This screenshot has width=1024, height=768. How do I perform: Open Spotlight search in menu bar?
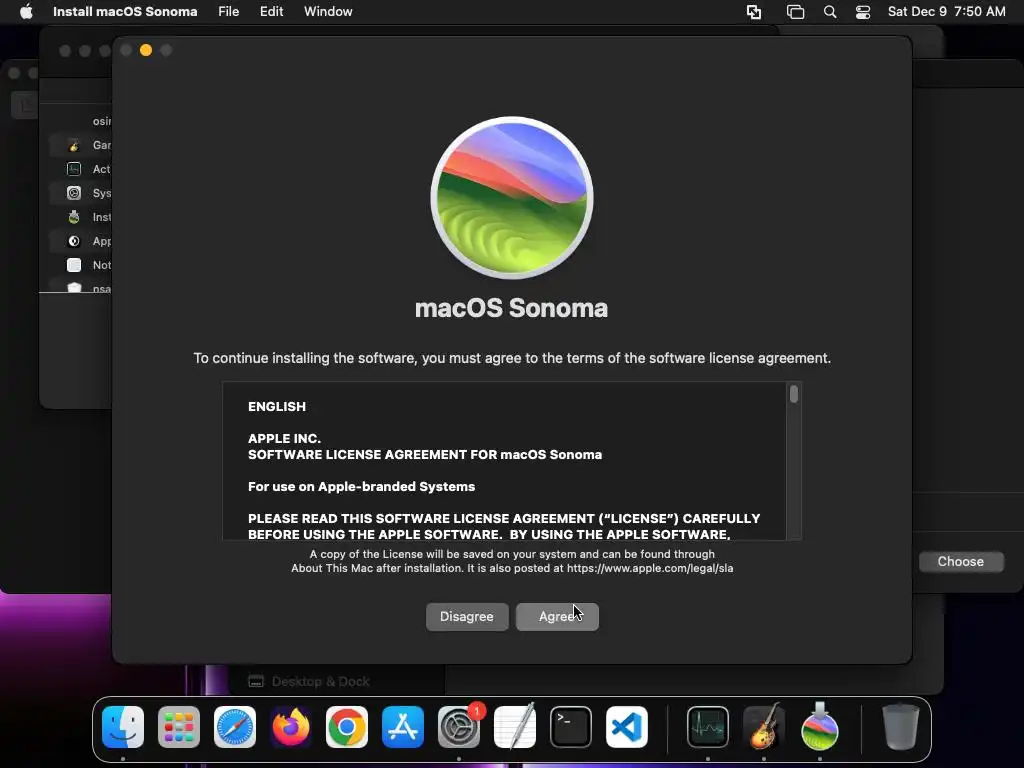(829, 12)
